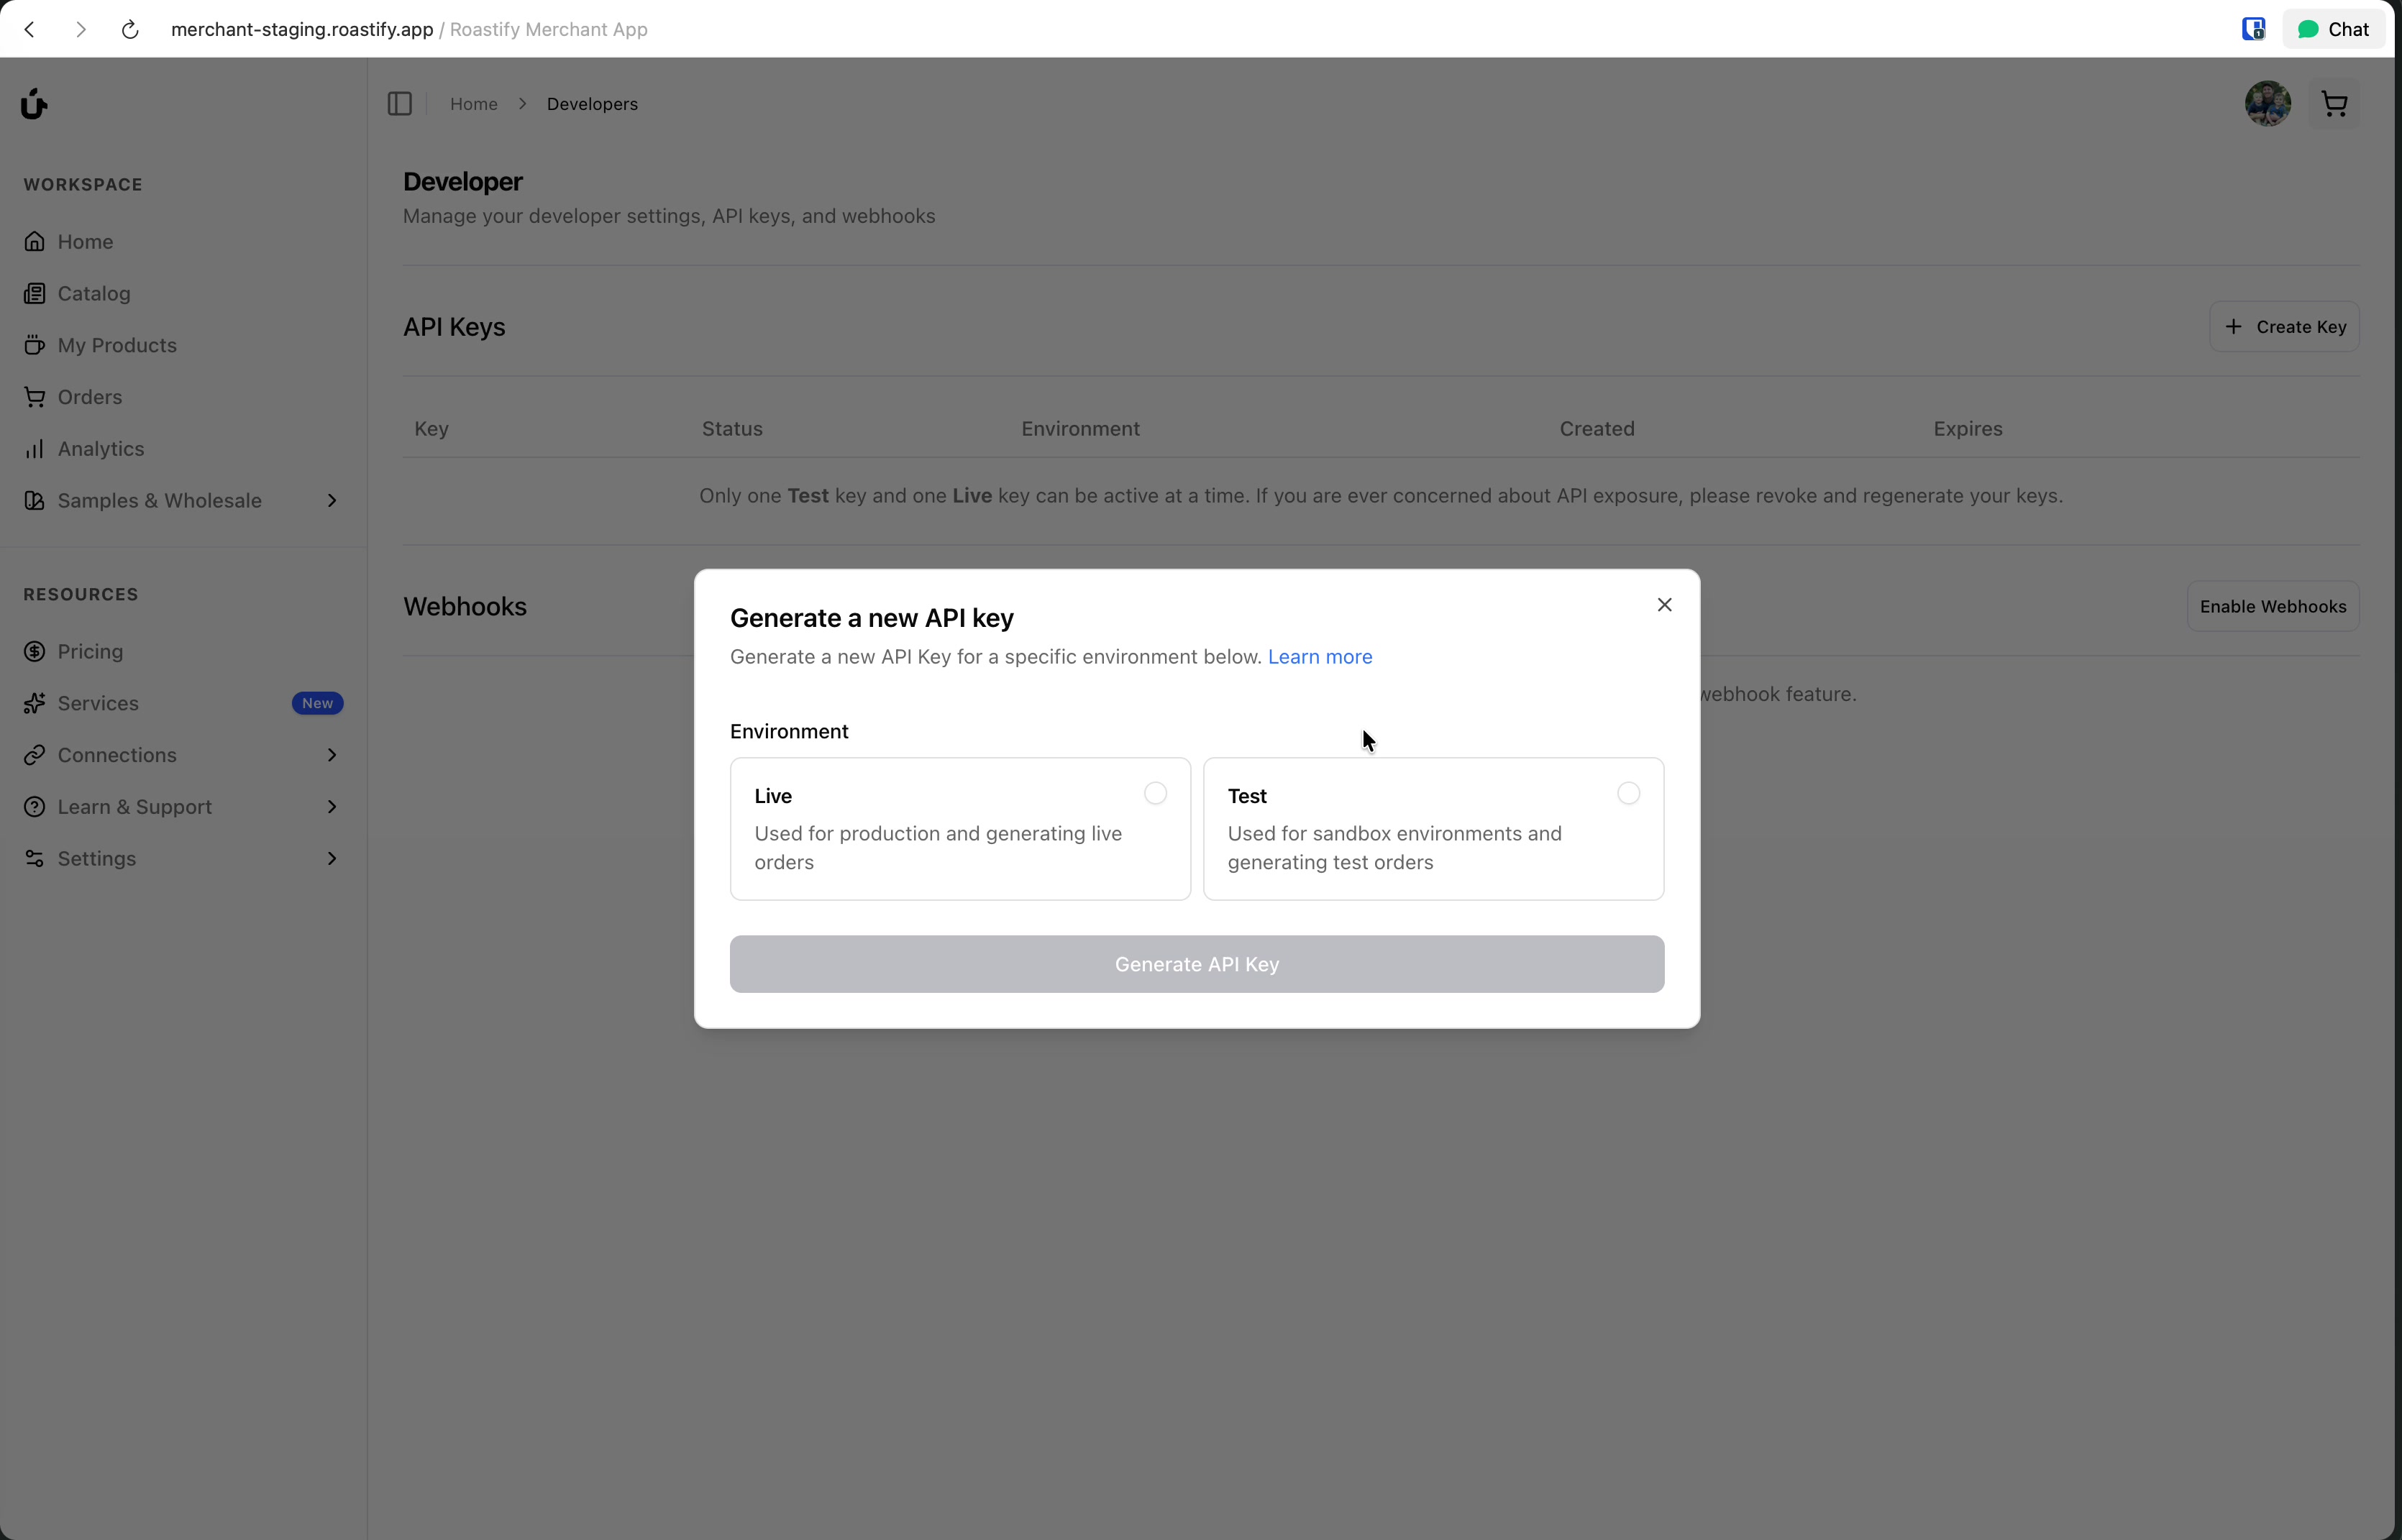Expand Samples & Wholesale submenu

point(332,501)
